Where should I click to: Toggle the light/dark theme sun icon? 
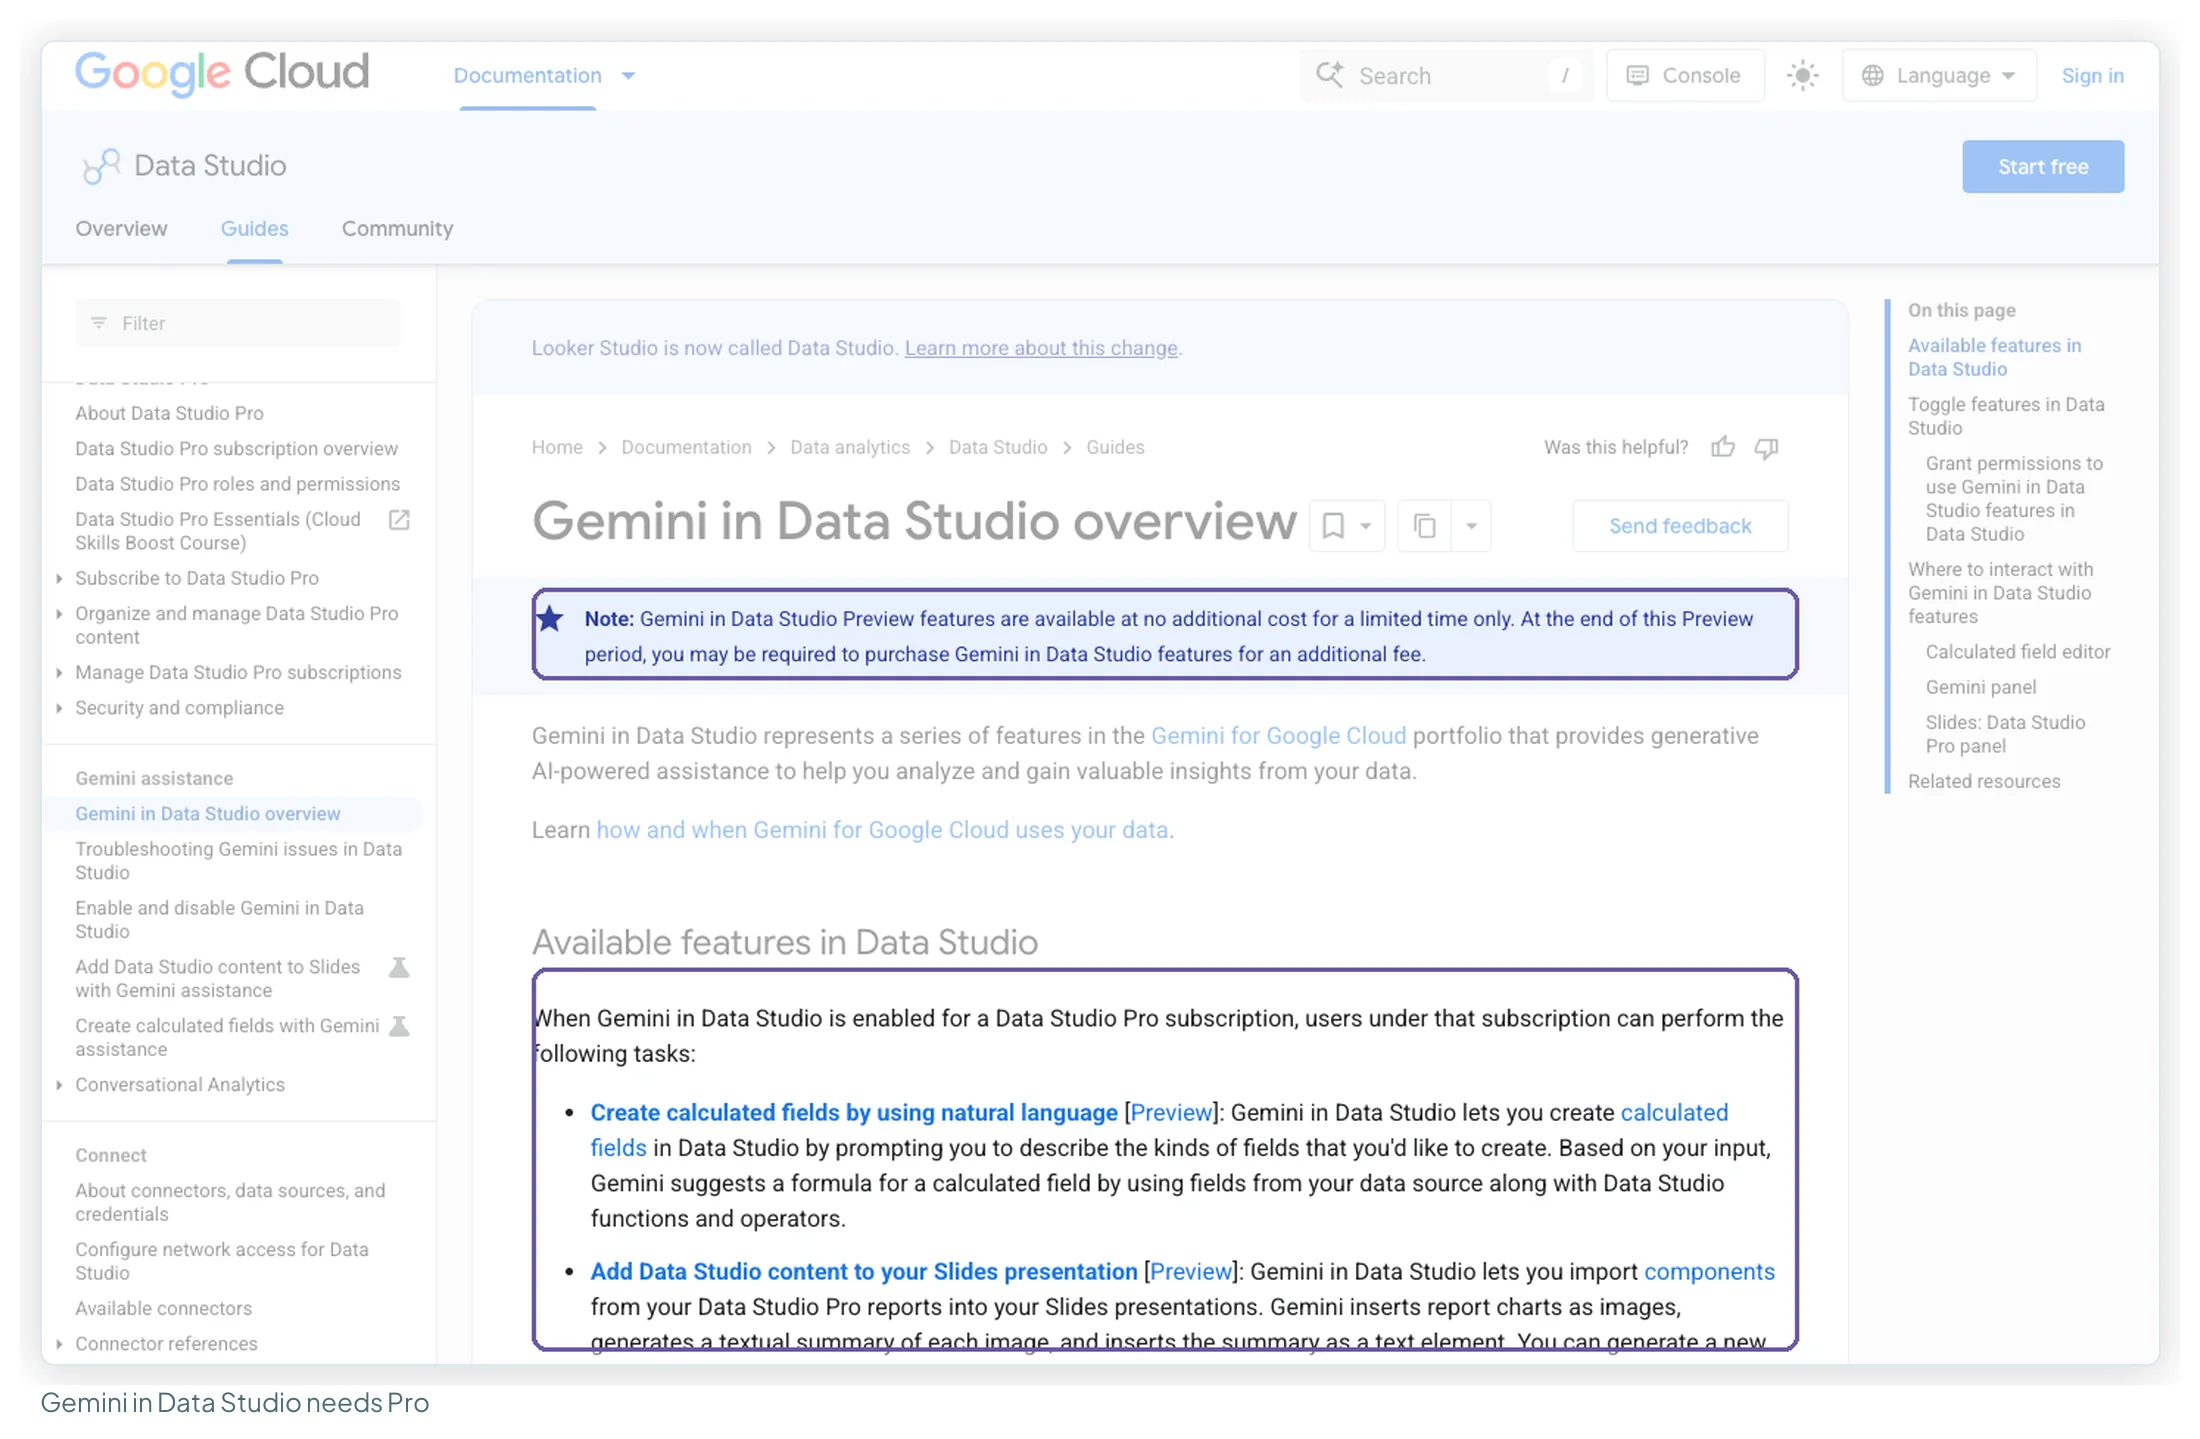click(1802, 76)
